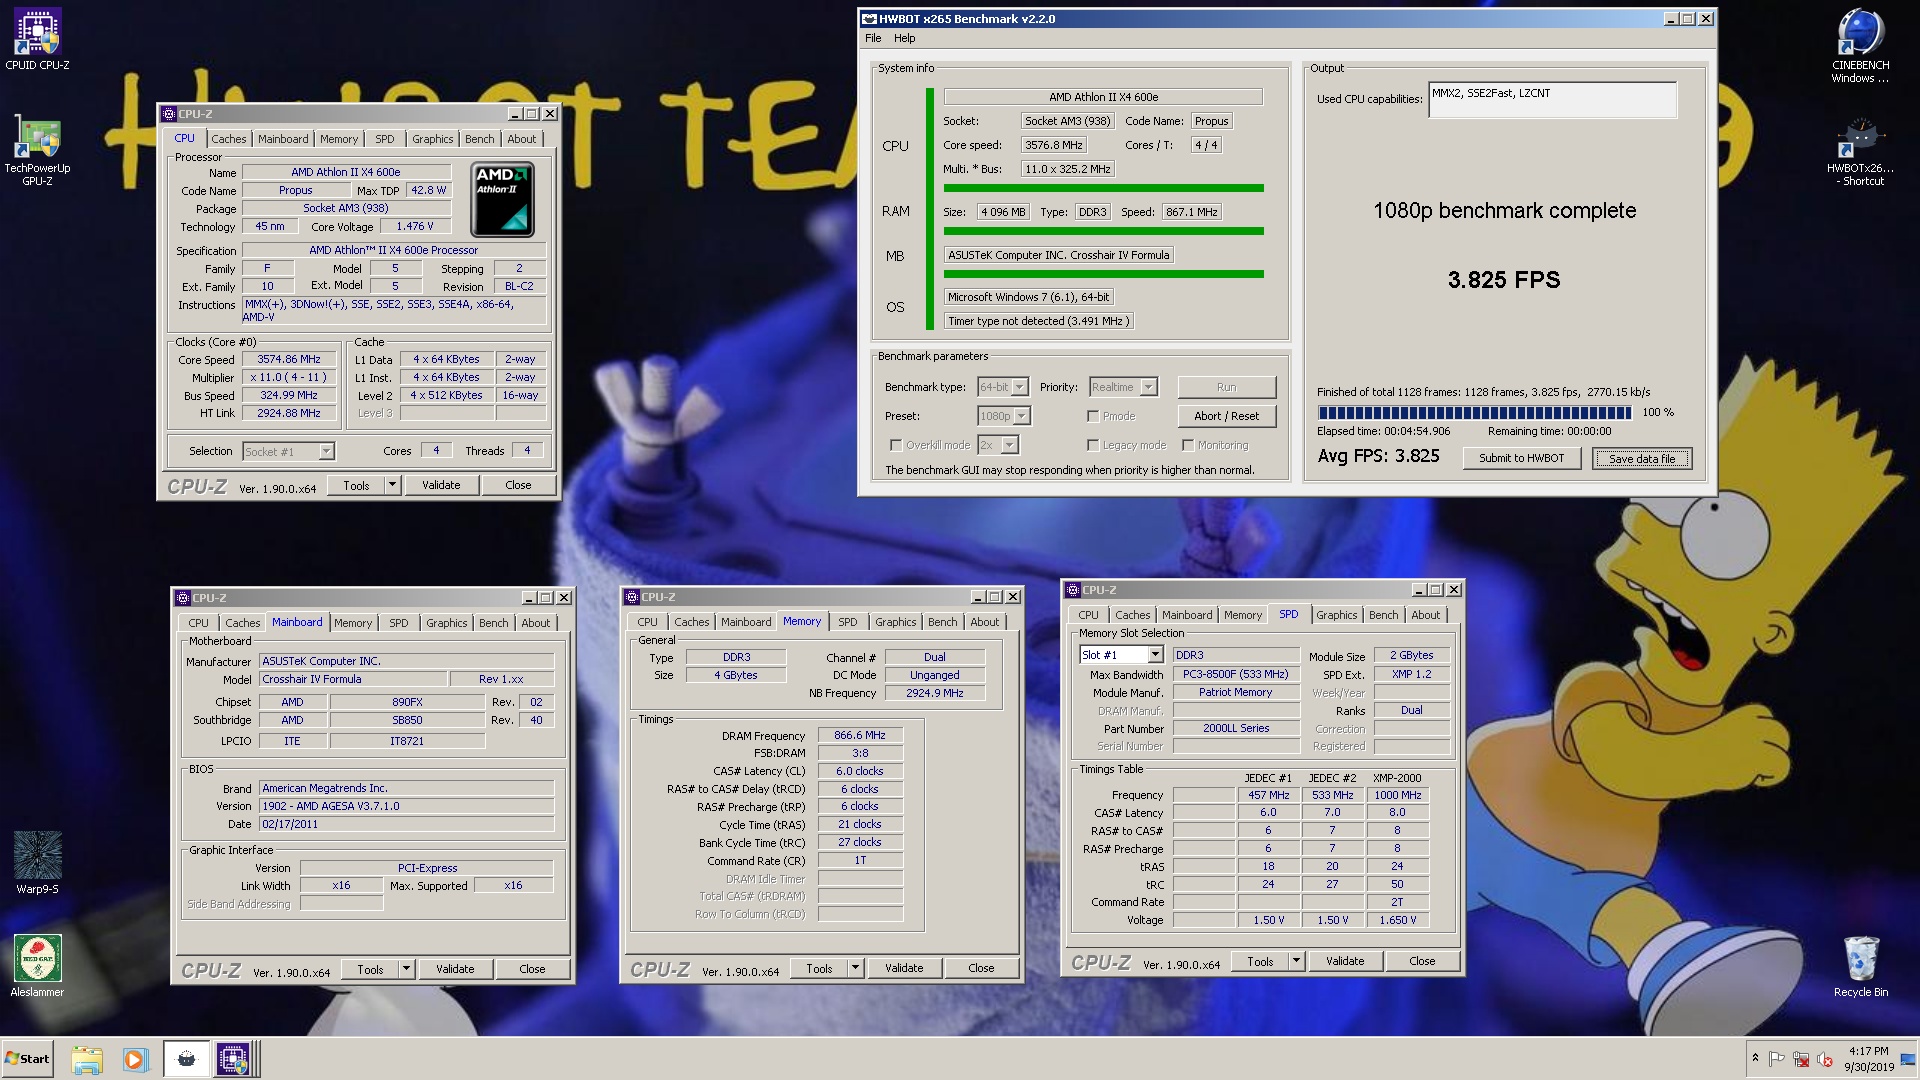
Task: Open the Recycle Bin
Action: click(x=1860, y=965)
